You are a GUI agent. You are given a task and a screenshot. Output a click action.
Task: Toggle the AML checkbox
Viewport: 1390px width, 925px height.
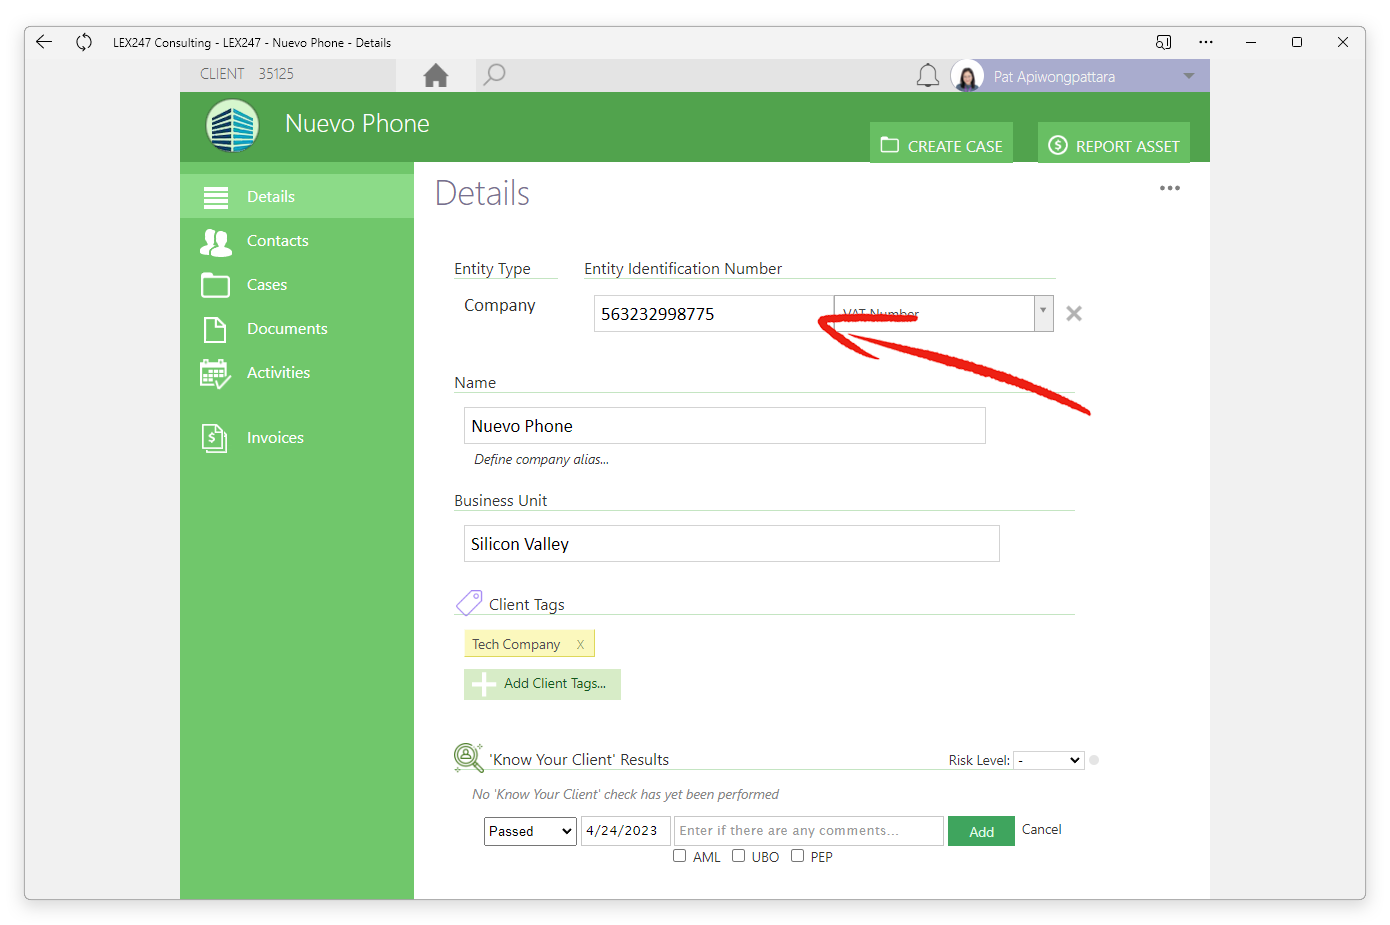[x=680, y=856]
